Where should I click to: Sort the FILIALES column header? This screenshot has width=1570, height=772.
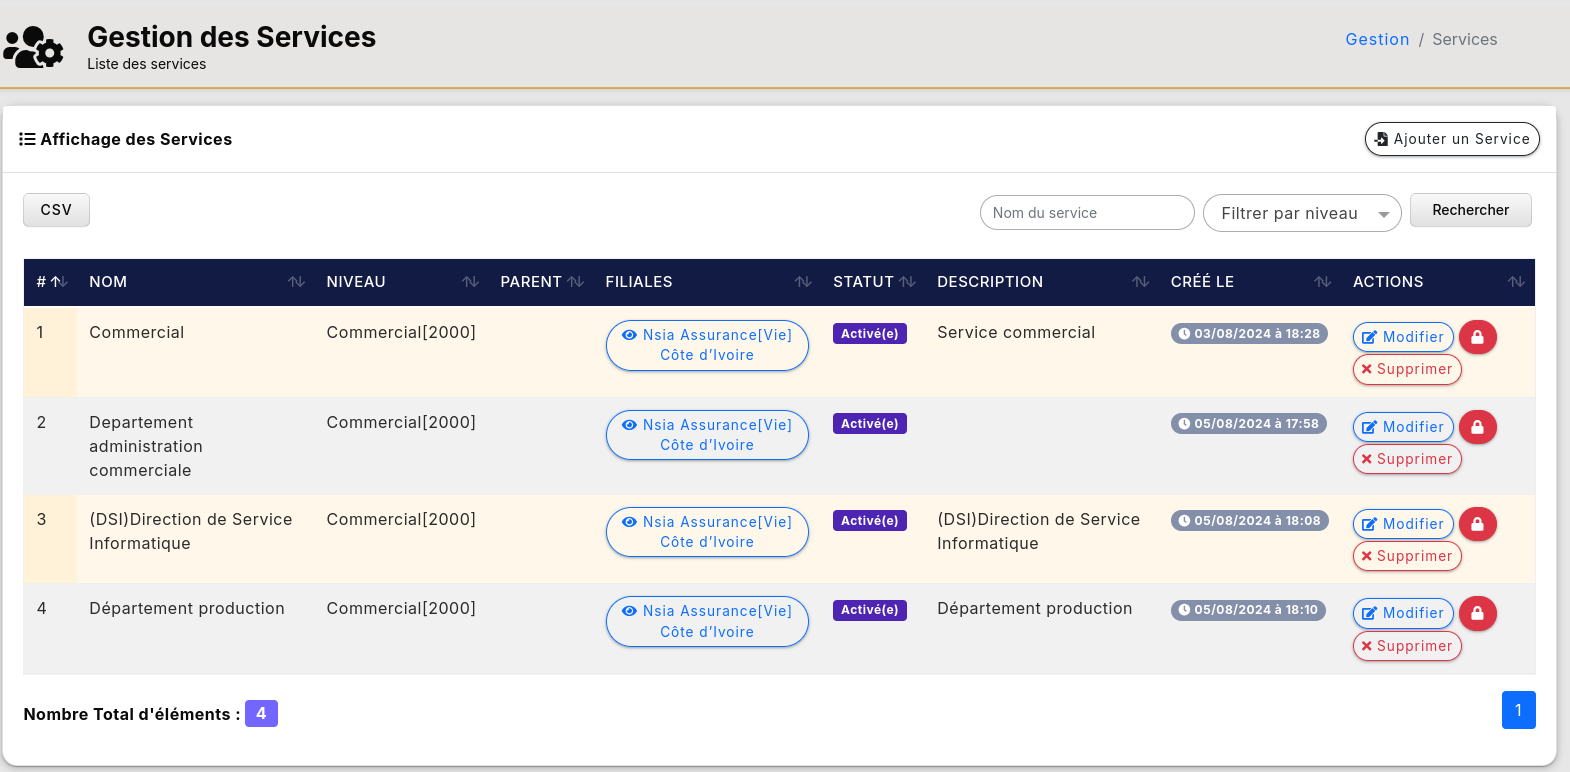click(x=802, y=282)
